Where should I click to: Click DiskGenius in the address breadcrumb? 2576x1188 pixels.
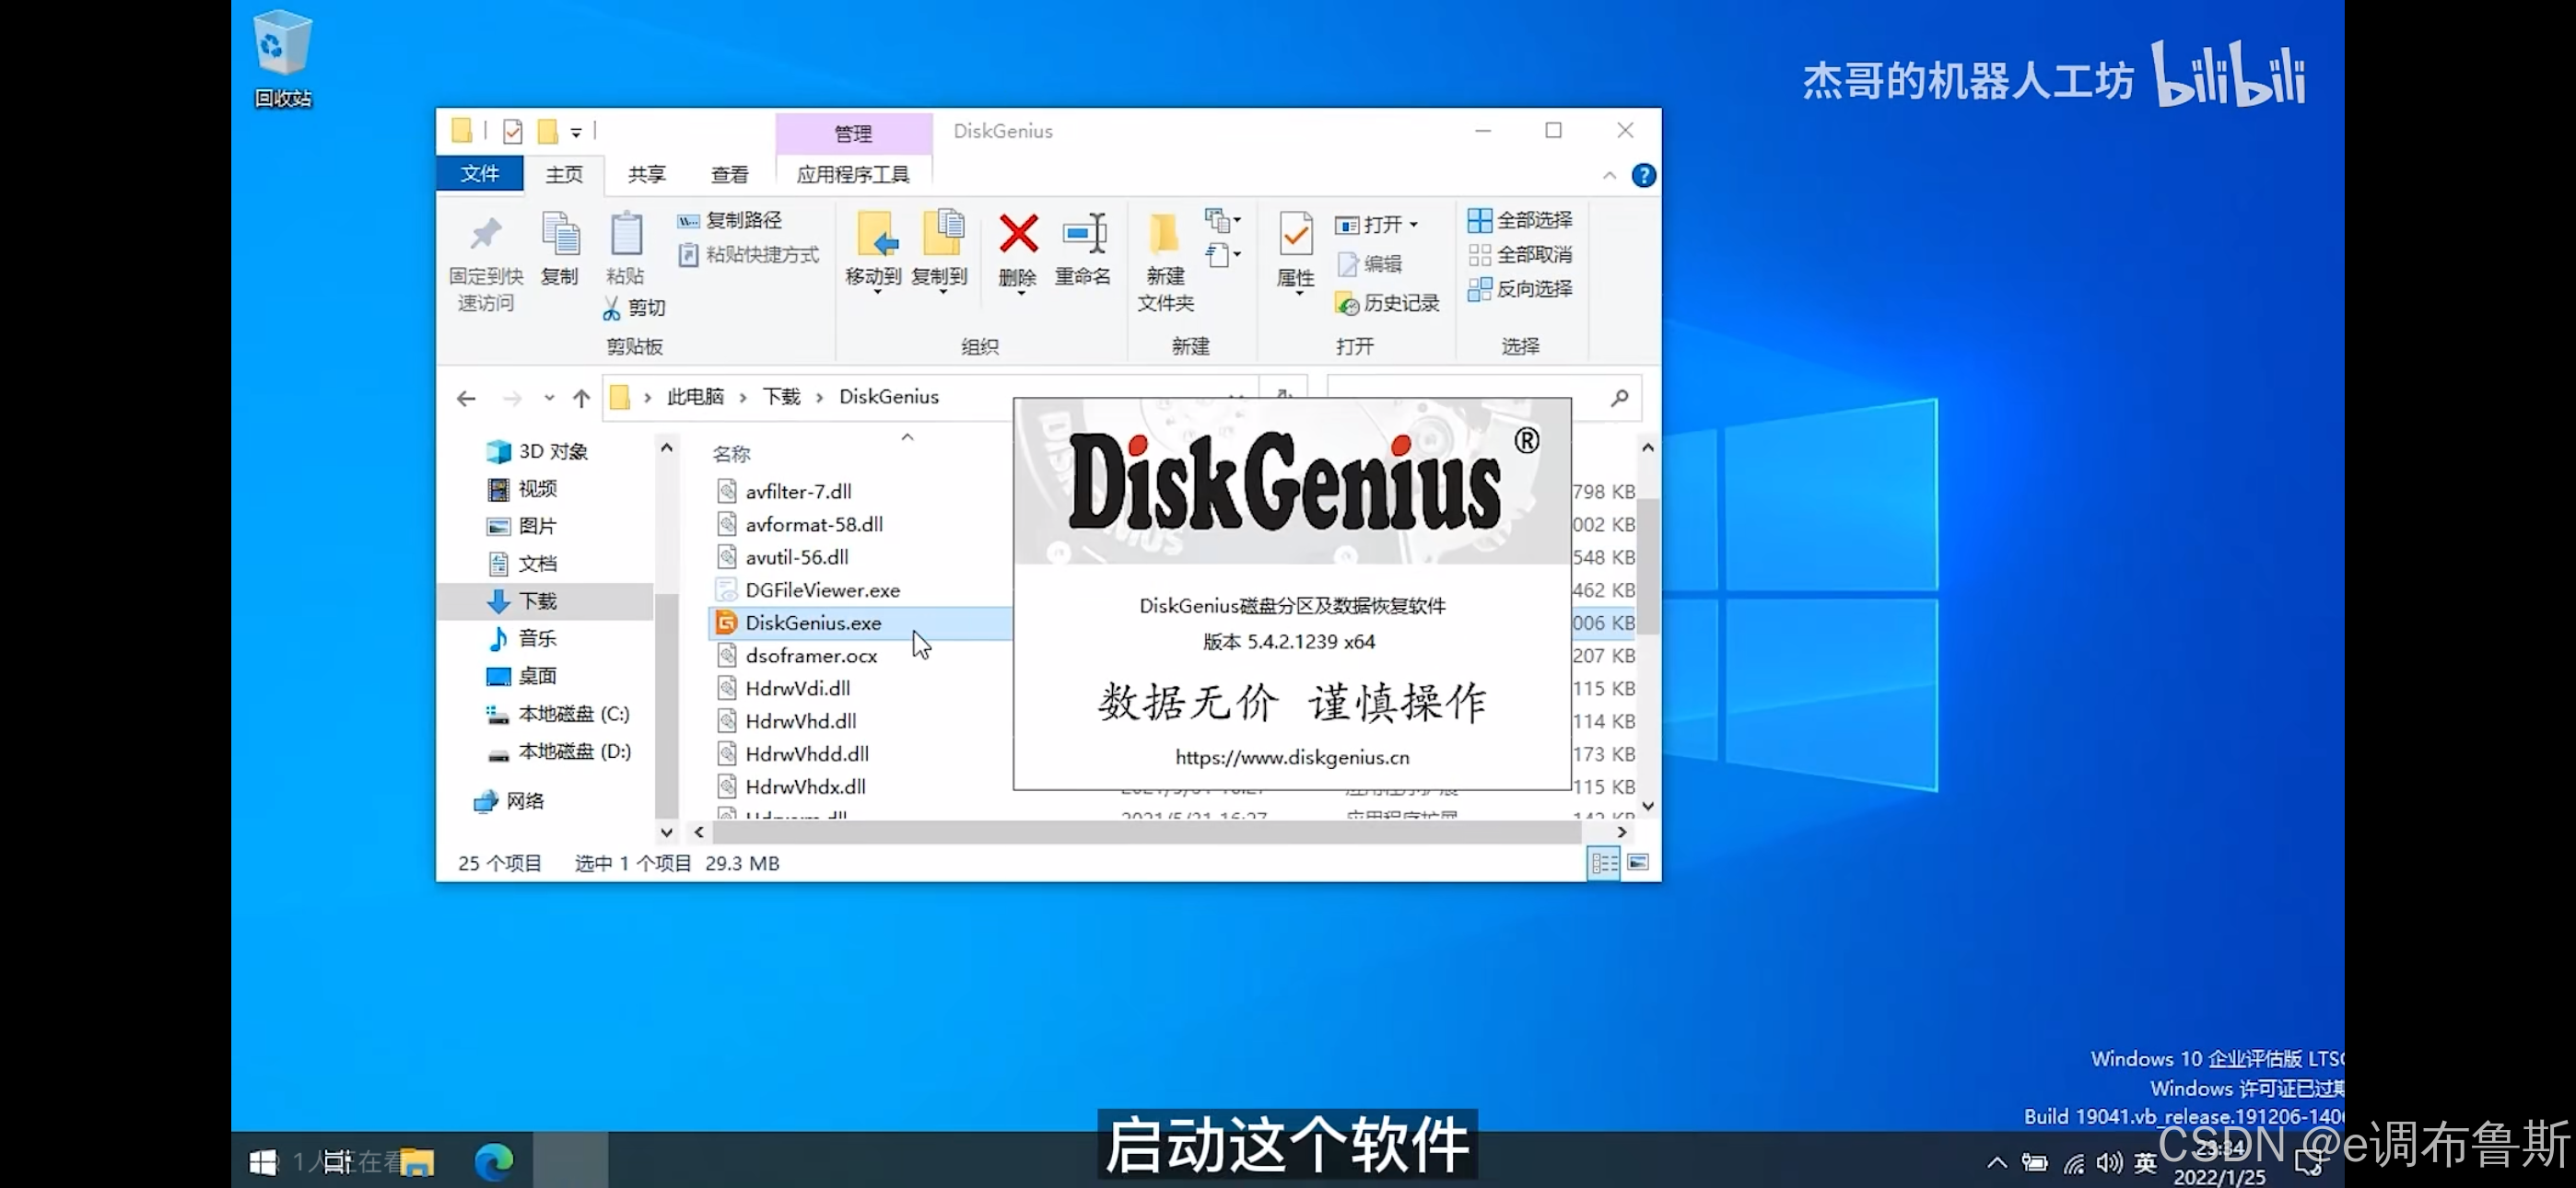click(x=889, y=397)
